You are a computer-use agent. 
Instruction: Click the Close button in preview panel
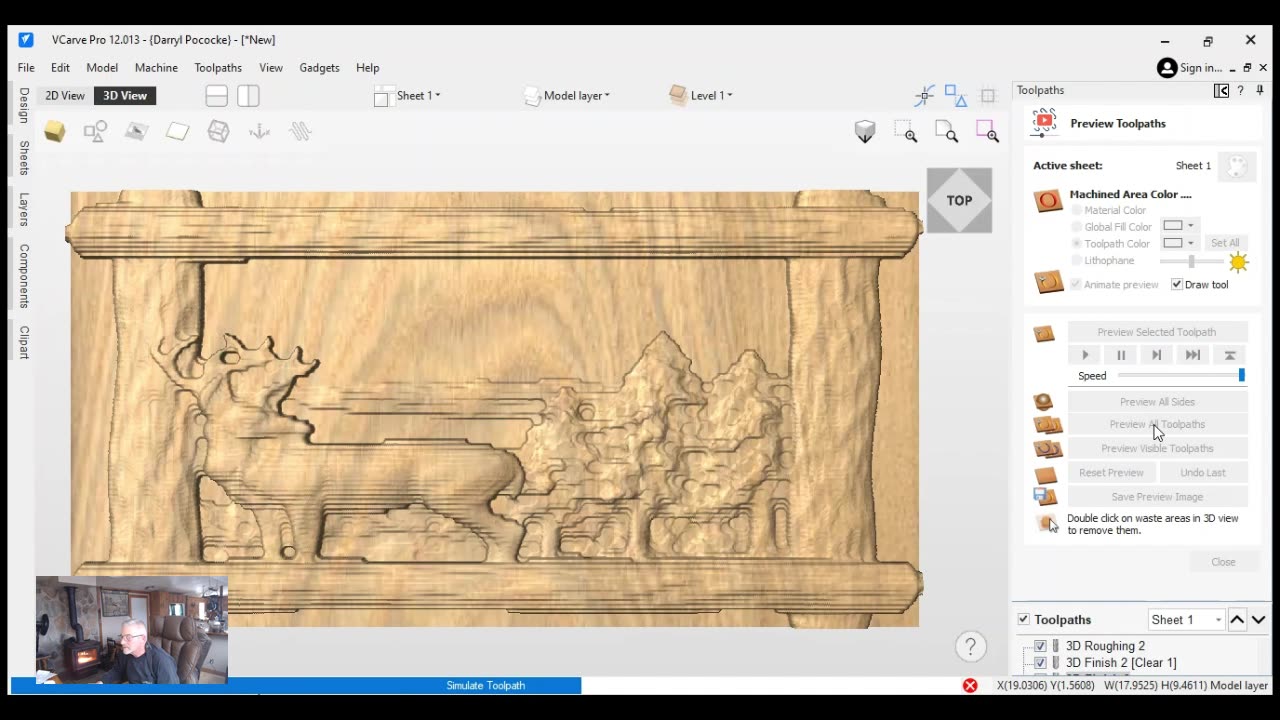click(1223, 562)
